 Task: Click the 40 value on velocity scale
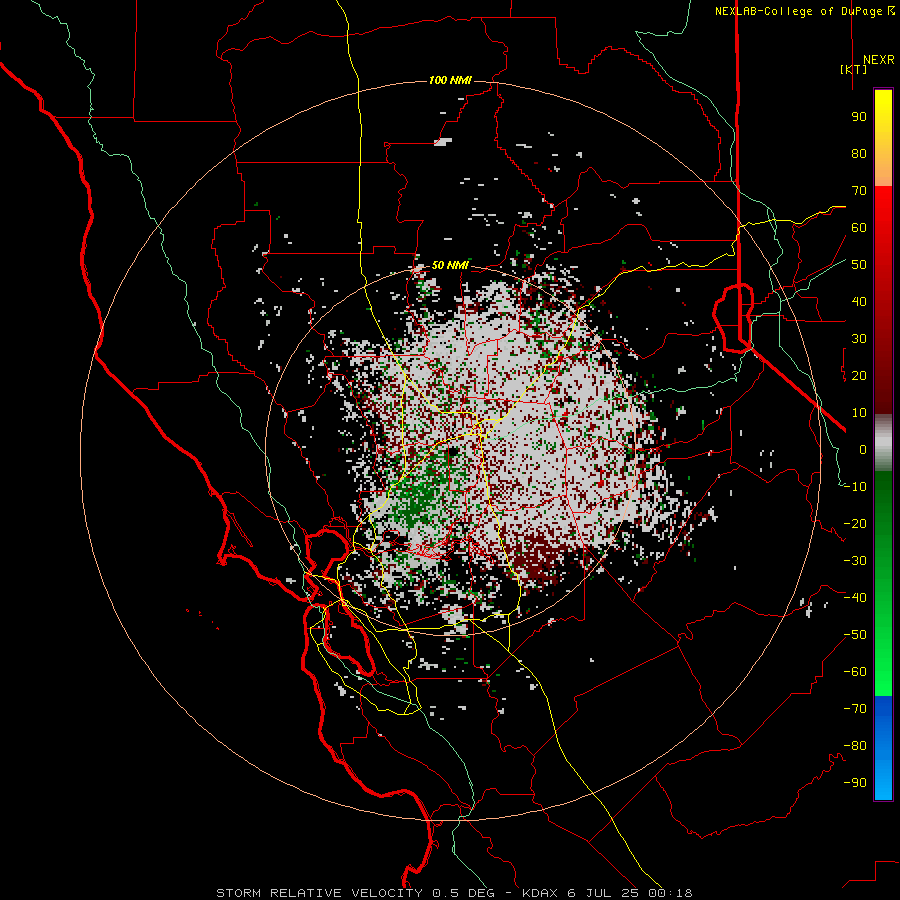click(x=859, y=301)
